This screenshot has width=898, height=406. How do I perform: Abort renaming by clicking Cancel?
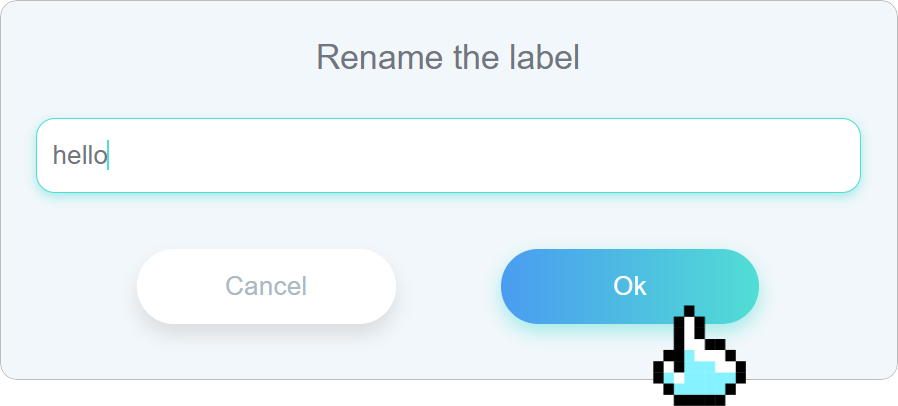click(266, 286)
